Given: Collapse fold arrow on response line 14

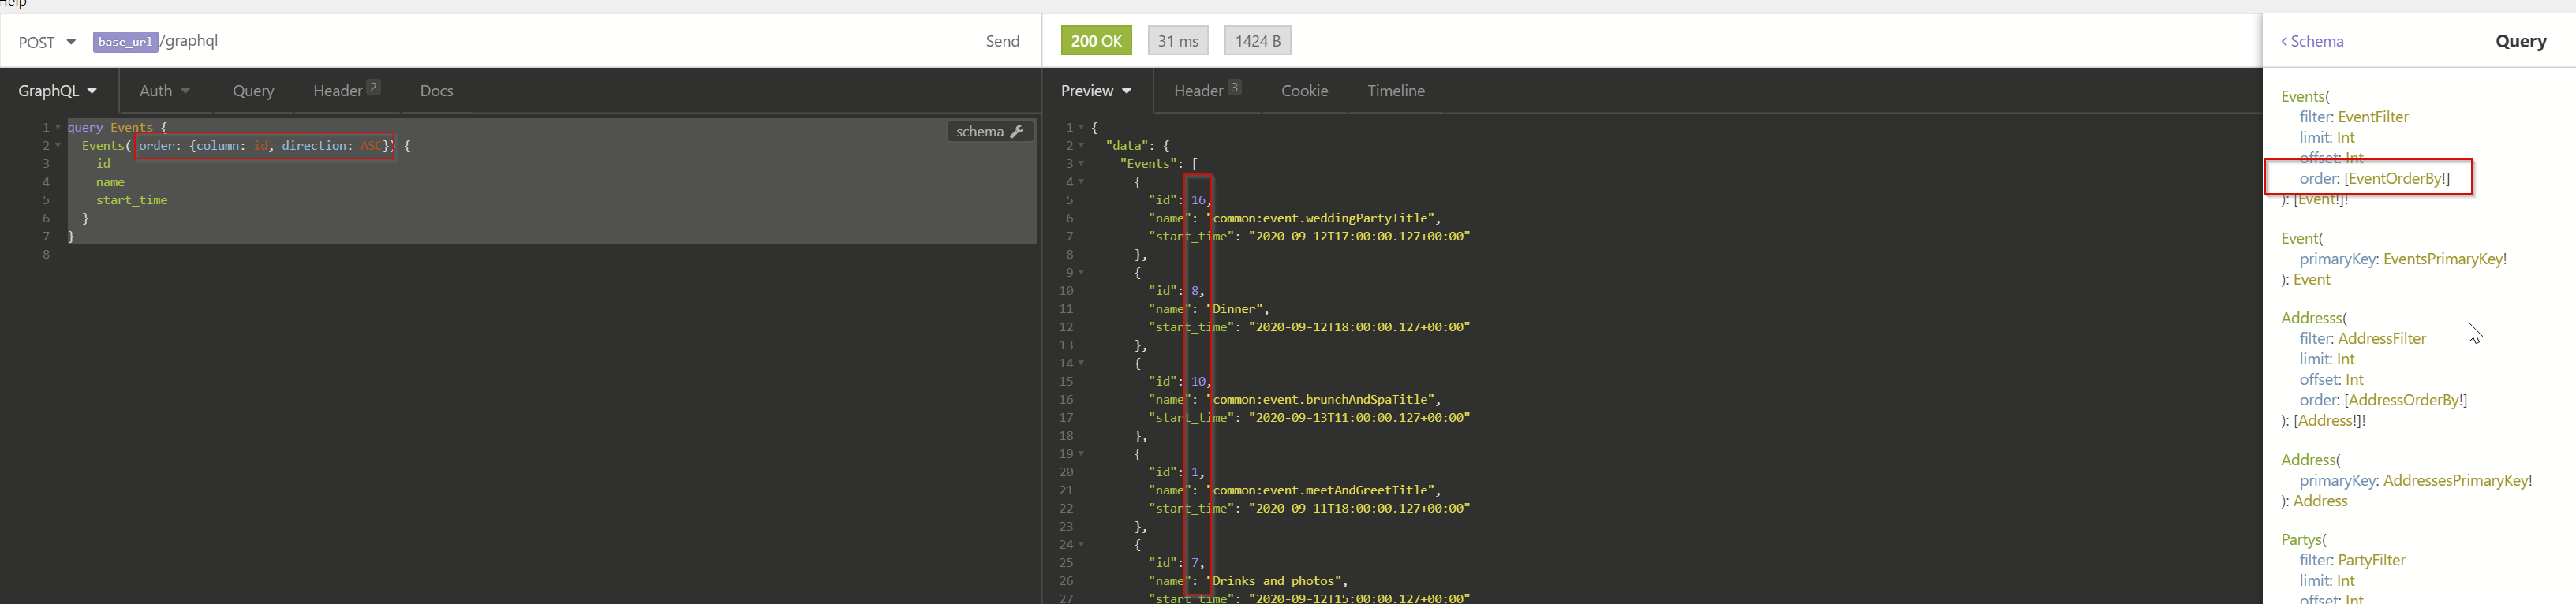Looking at the screenshot, I should coord(1081,364).
